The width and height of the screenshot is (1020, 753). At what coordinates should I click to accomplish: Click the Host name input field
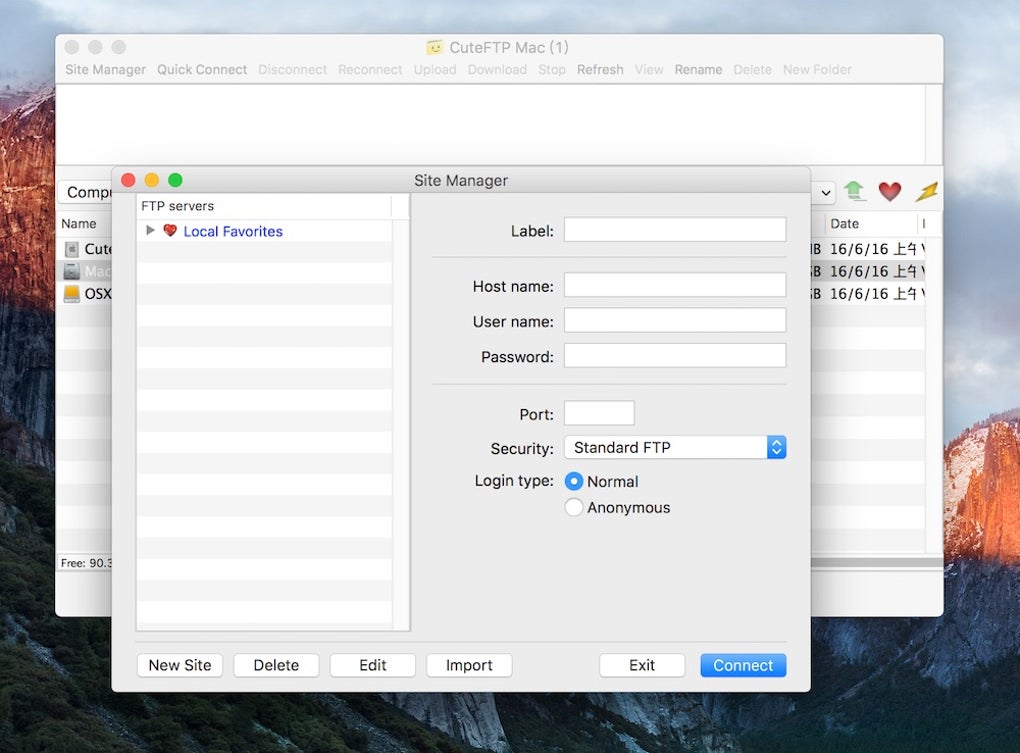tap(675, 285)
